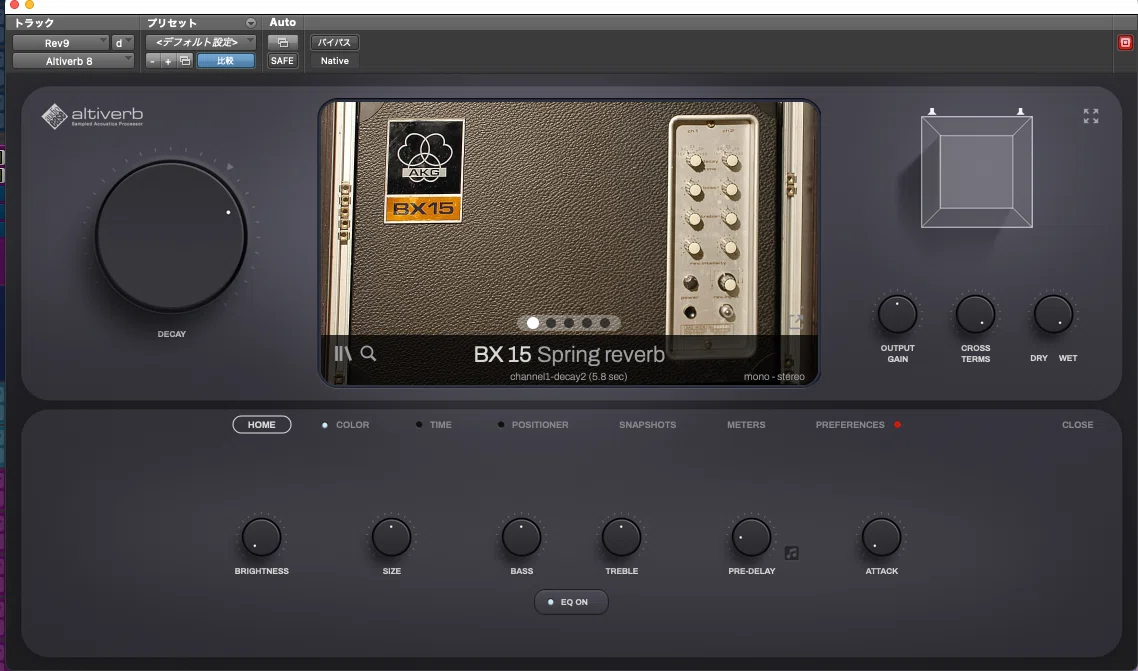Switch to the HOME tab

click(261, 424)
